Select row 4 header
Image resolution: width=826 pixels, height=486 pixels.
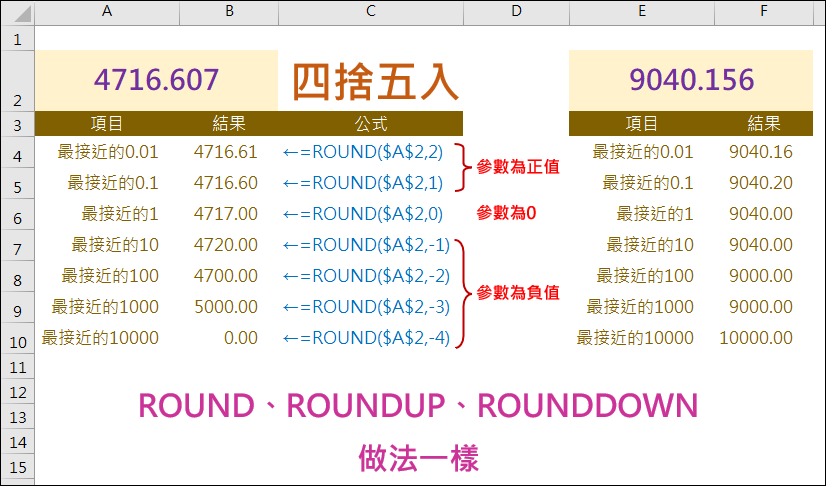(x=18, y=153)
